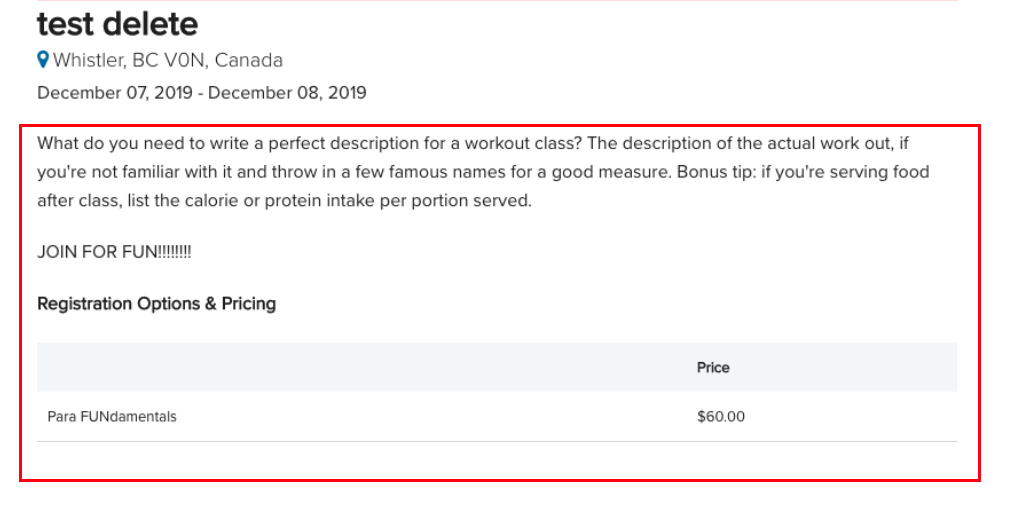
Task: Click the $60.00 price value
Action: pyautogui.click(x=721, y=416)
